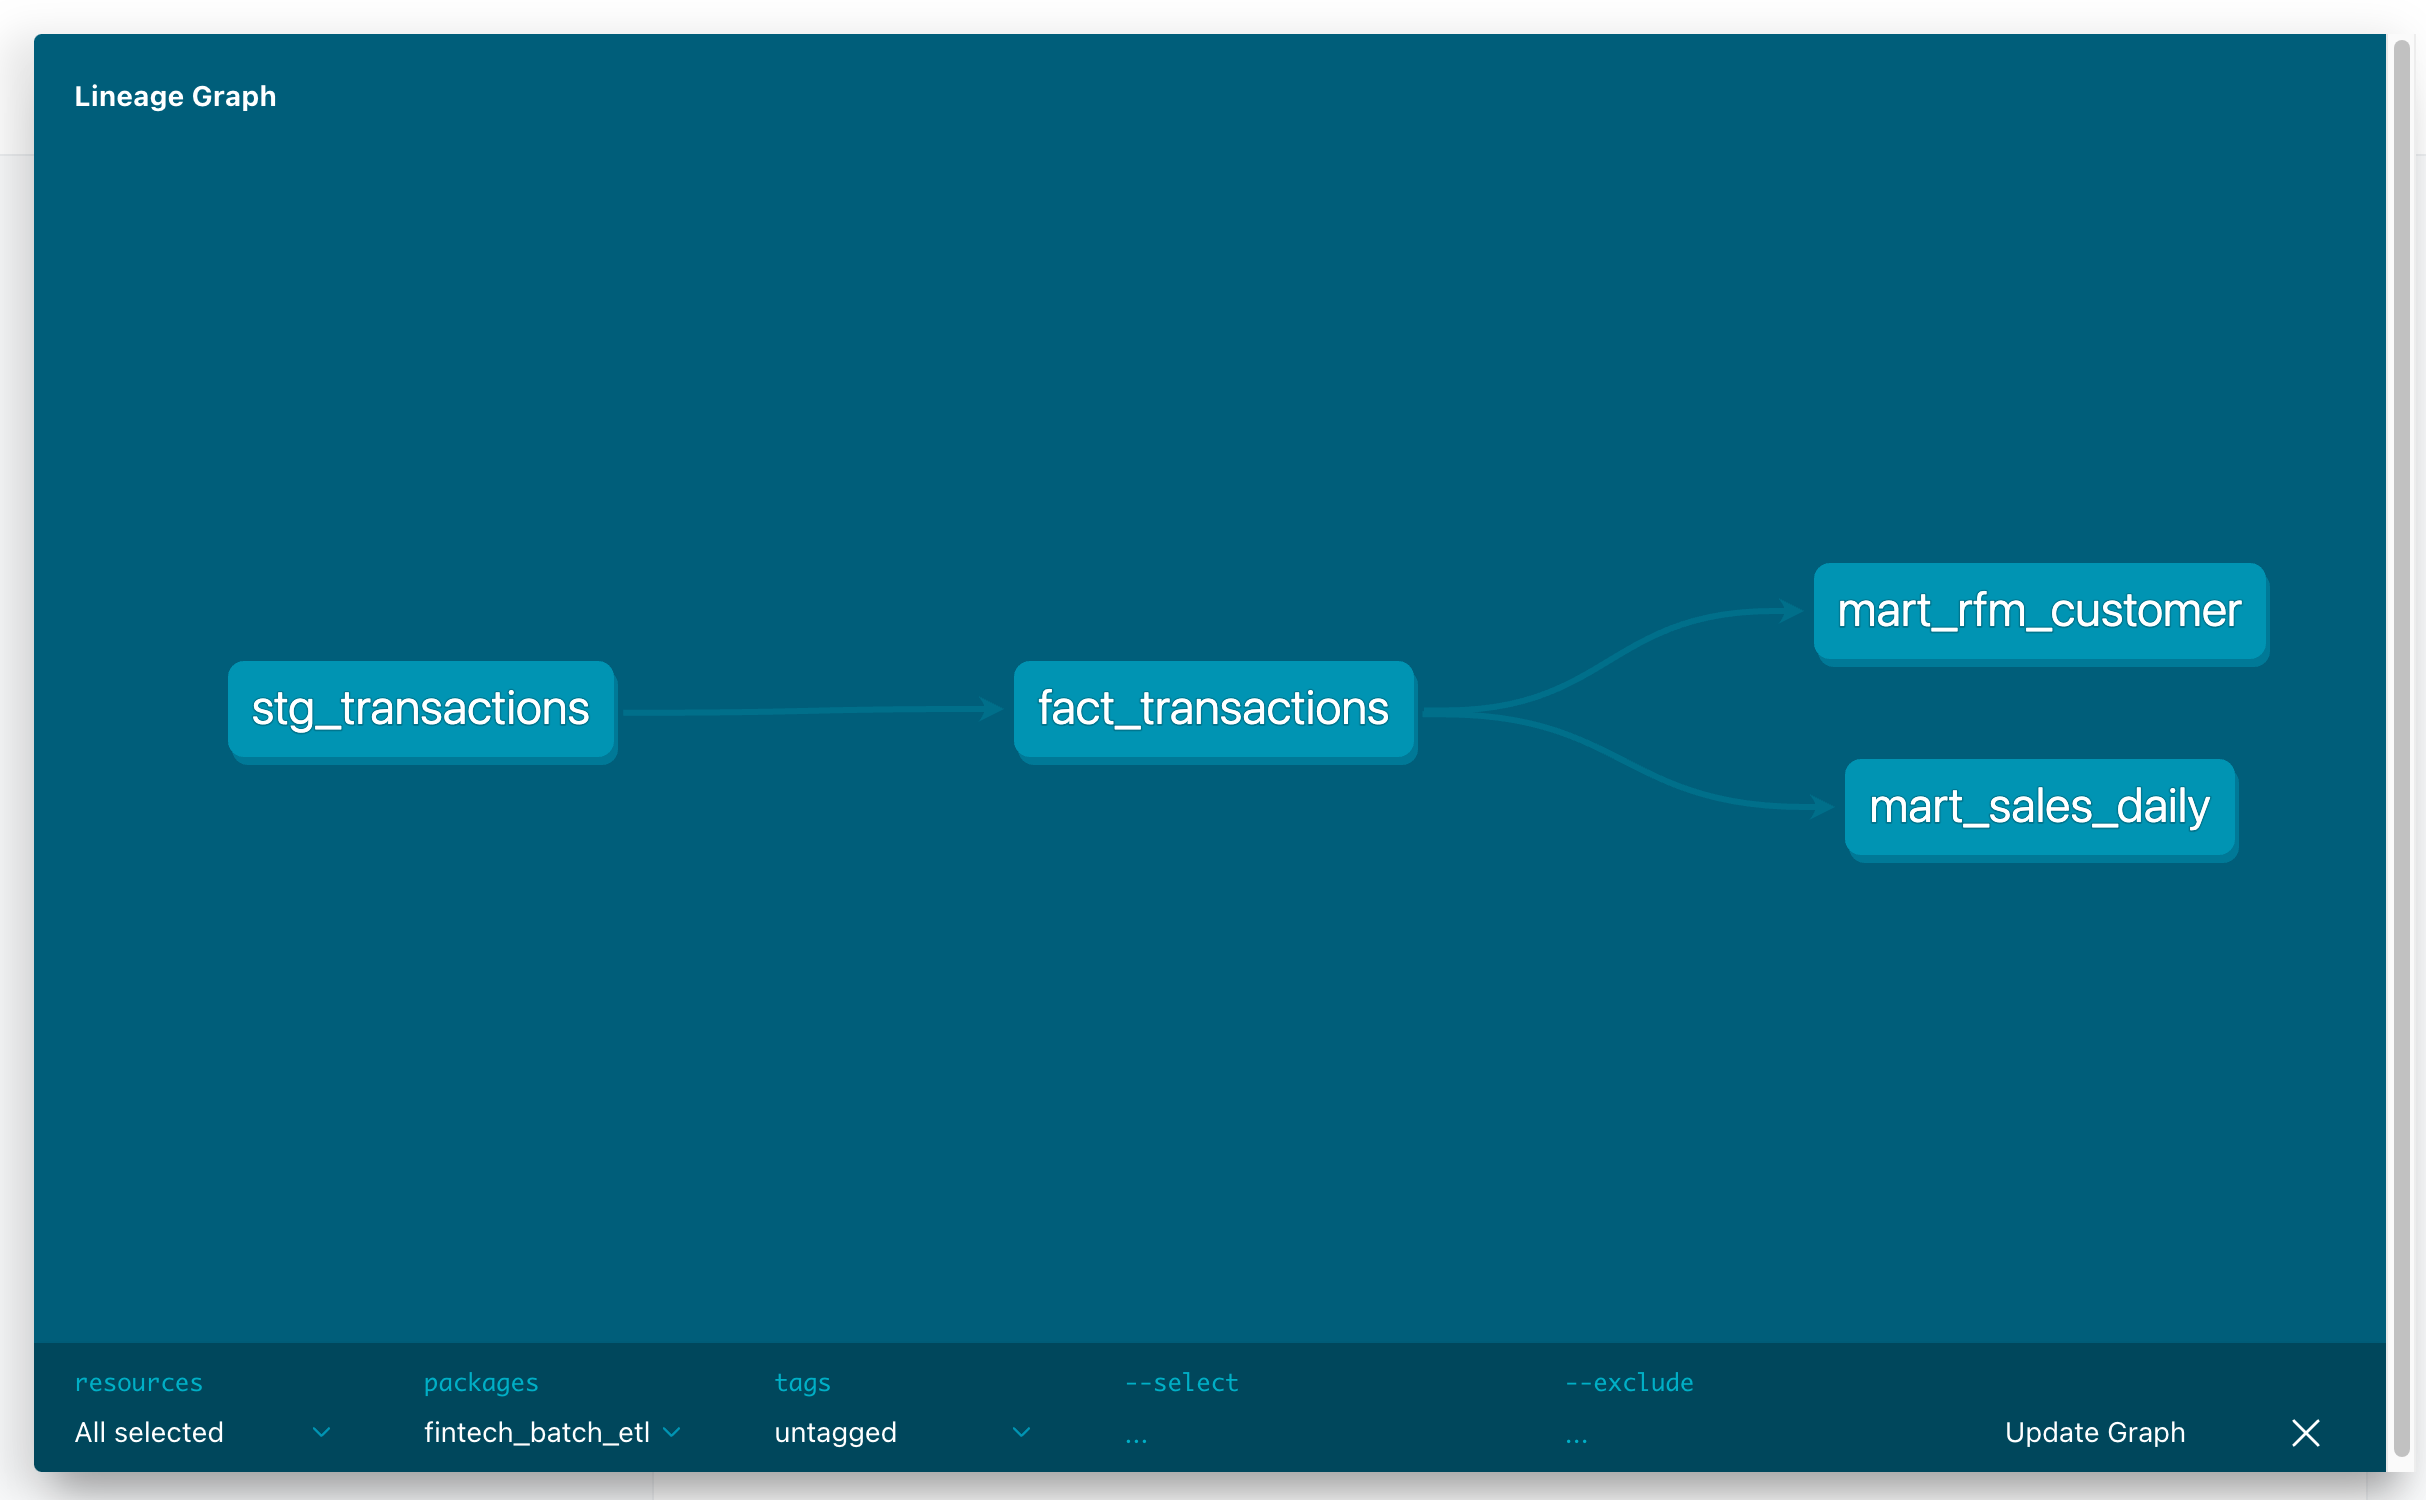The image size is (2426, 1500).
Task: Click chevron arrow beside fintech_batch_etl
Action: click(x=672, y=1433)
